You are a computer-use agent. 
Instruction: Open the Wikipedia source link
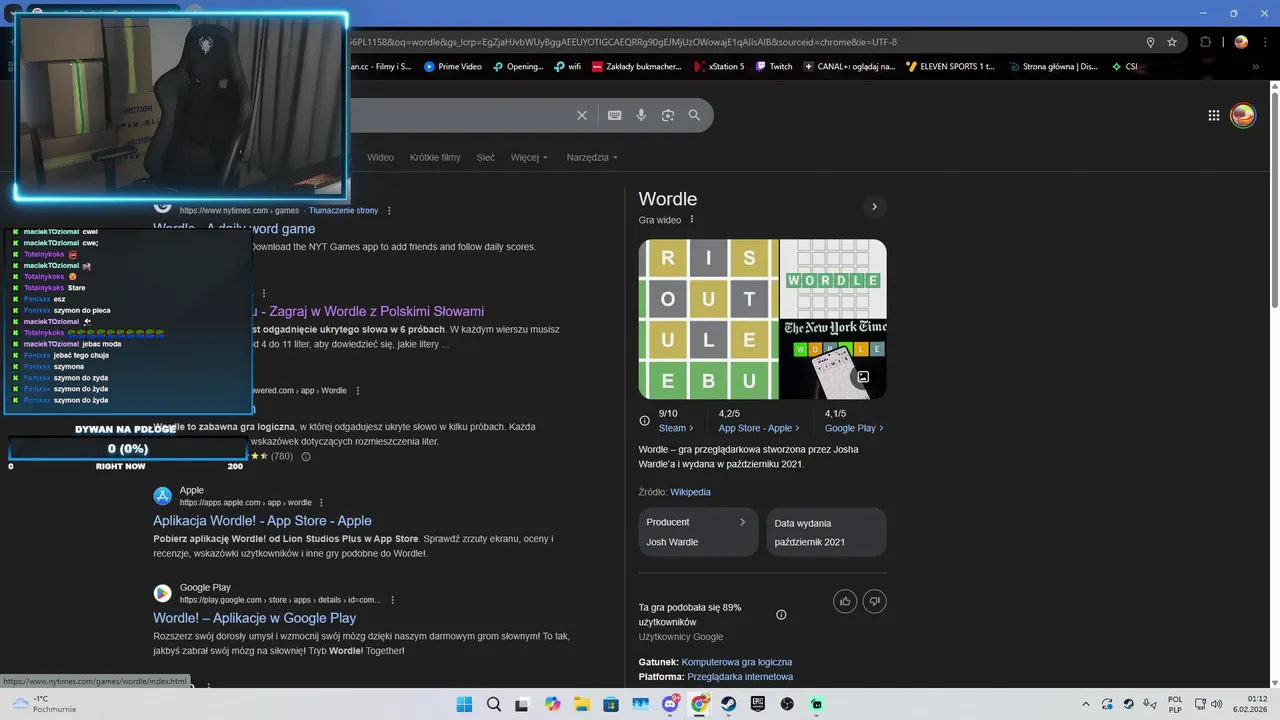(690, 492)
